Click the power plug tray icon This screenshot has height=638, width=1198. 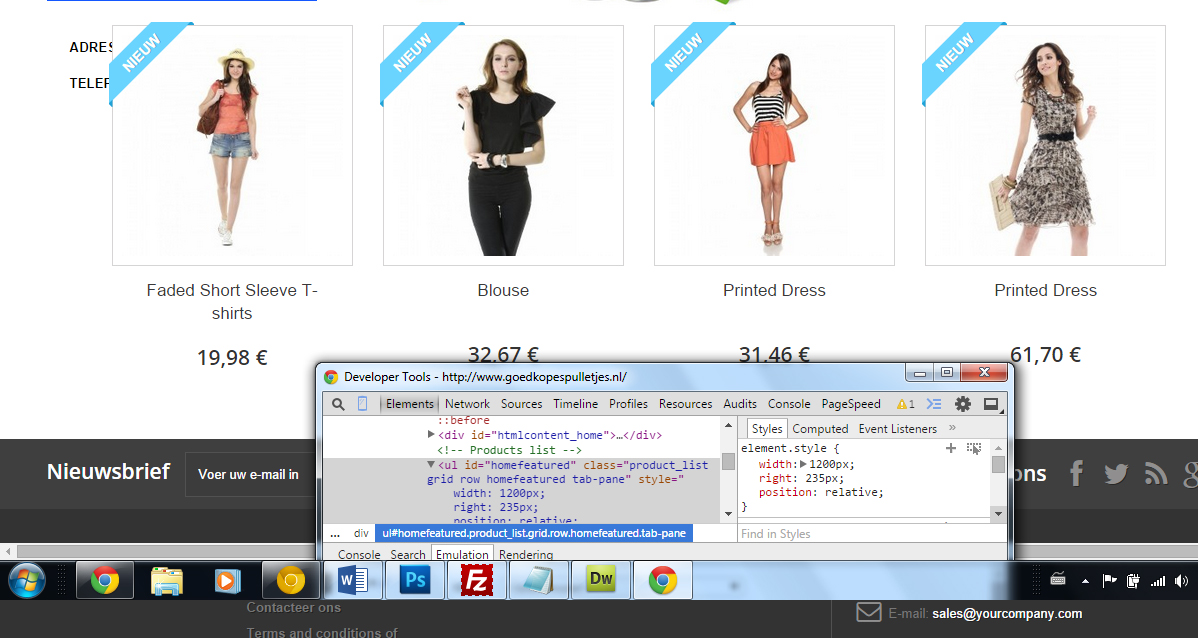click(x=1134, y=581)
